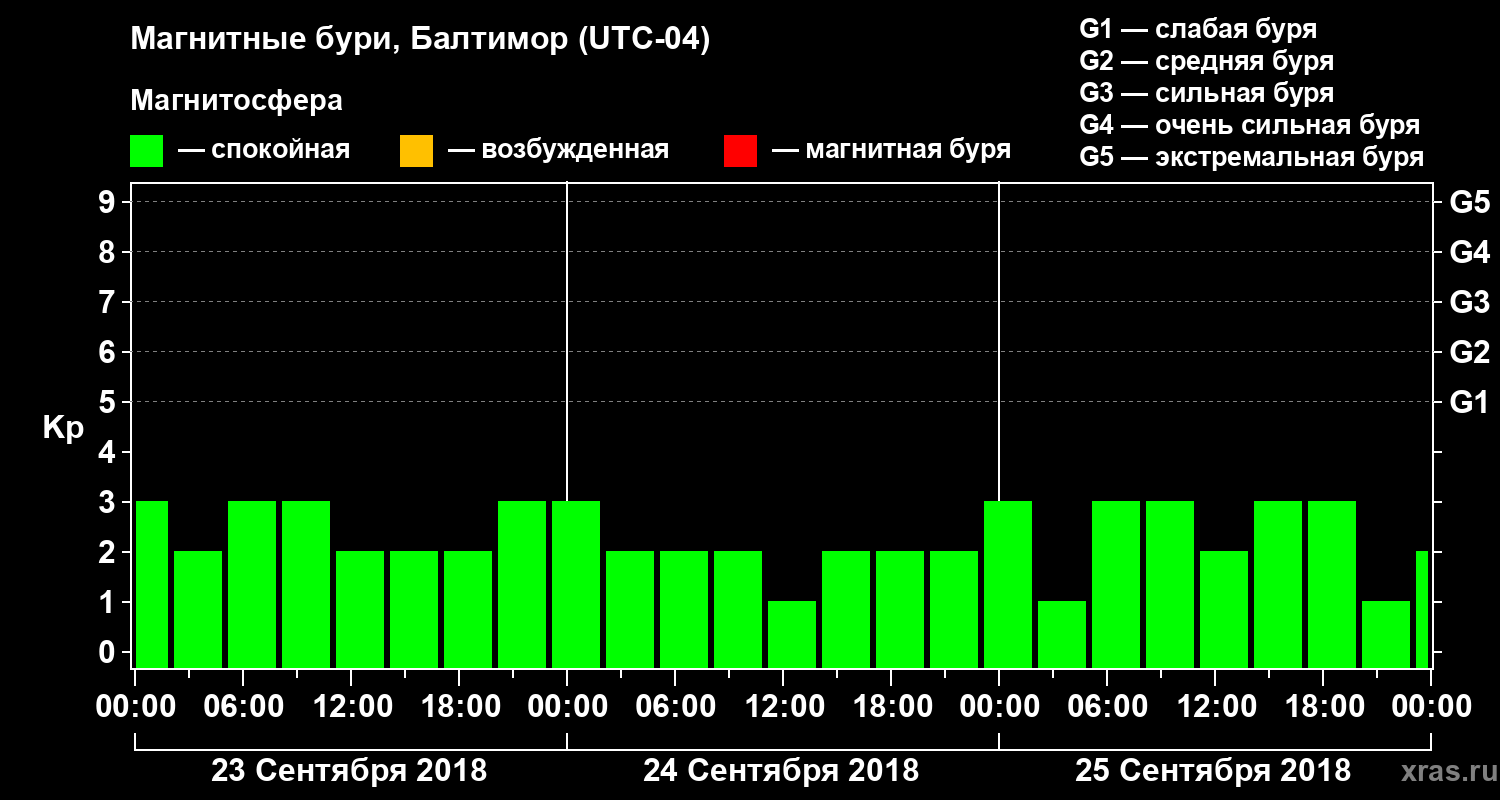
Task: Click the 15:00 bar on 25 September
Action: (1278, 584)
